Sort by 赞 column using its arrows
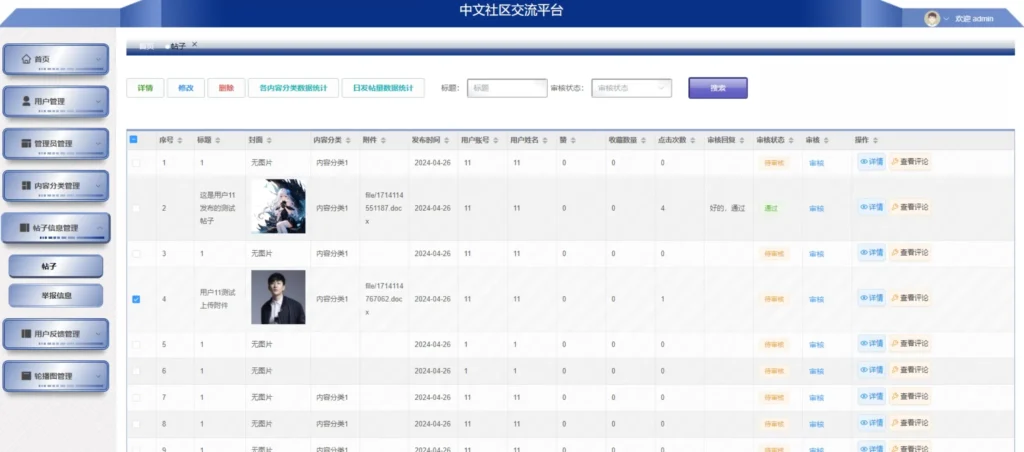Image resolution: width=1024 pixels, height=452 pixels. (x=573, y=140)
